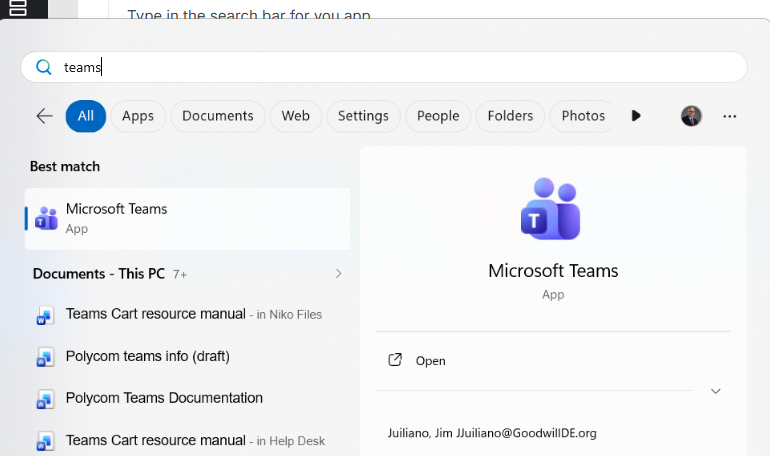Click the large Microsoft Teams logo

coord(552,209)
